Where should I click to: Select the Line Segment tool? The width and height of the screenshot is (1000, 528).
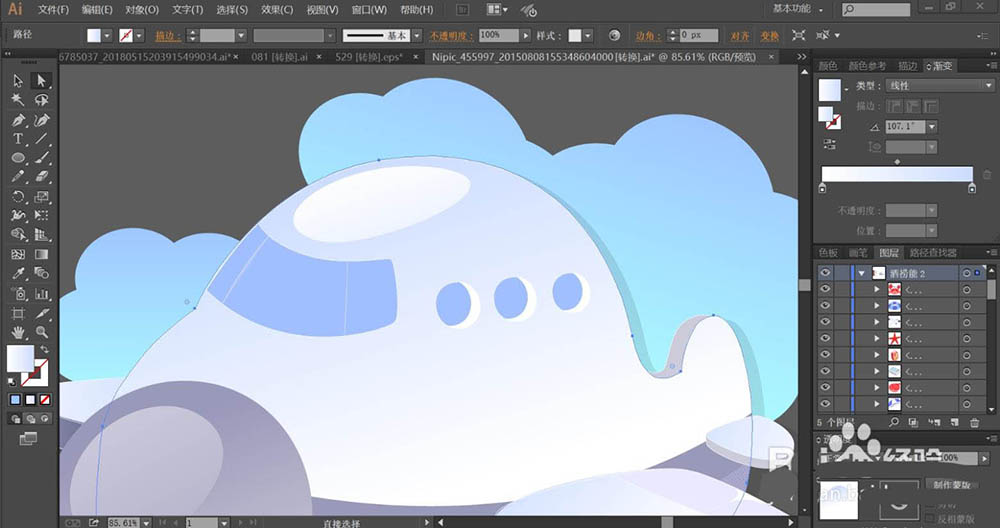[x=42, y=138]
